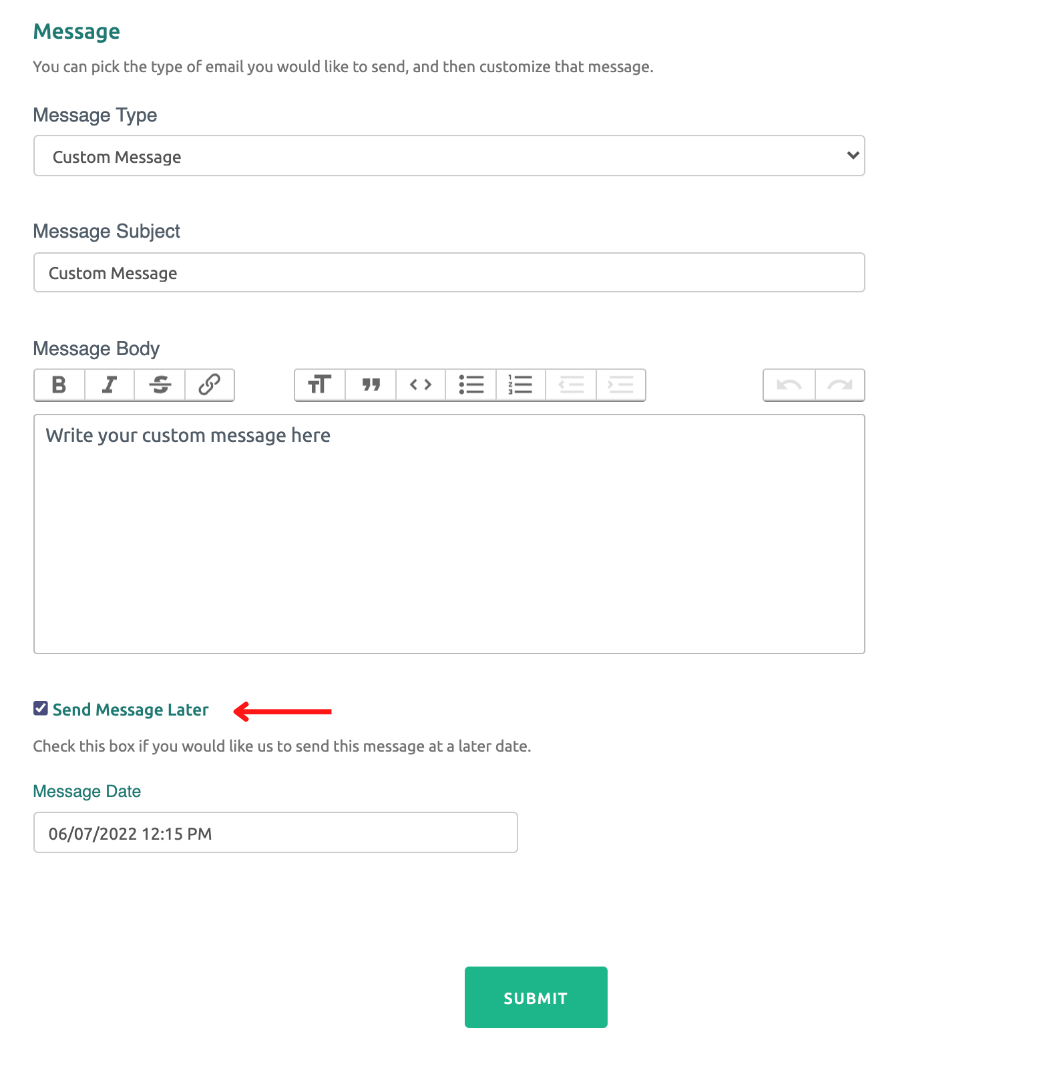Apply bold formatting in message editor
Screen dimensions: 1063x1080
pos(59,384)
